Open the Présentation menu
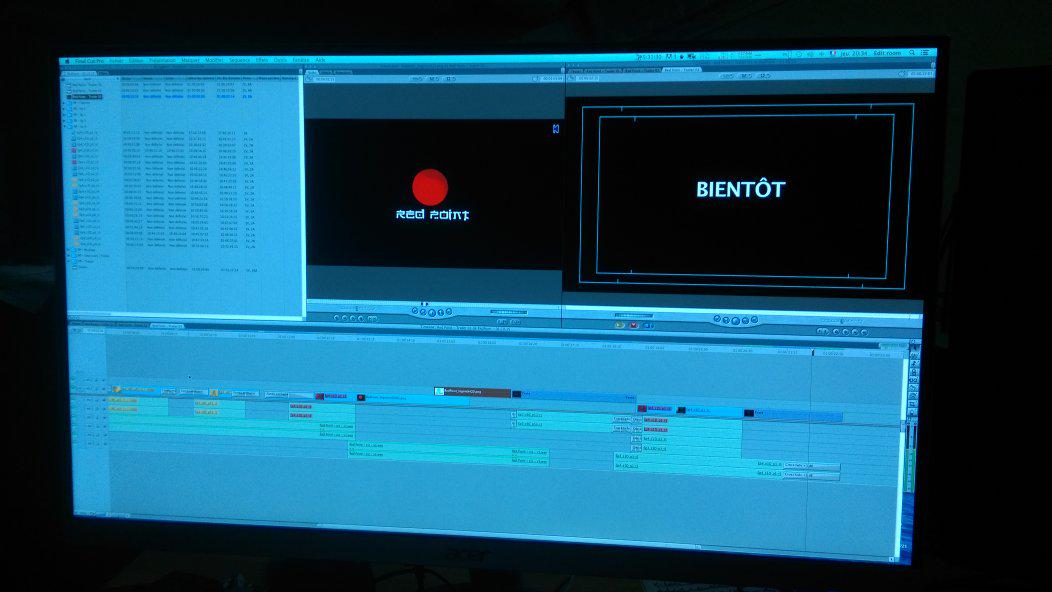Screen dimensions: 1052x592 (162, 60)
